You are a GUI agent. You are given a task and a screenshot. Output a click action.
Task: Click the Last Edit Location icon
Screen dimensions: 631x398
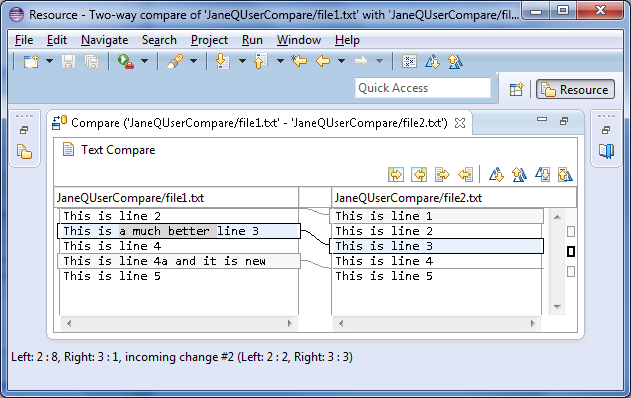(299, 62)
